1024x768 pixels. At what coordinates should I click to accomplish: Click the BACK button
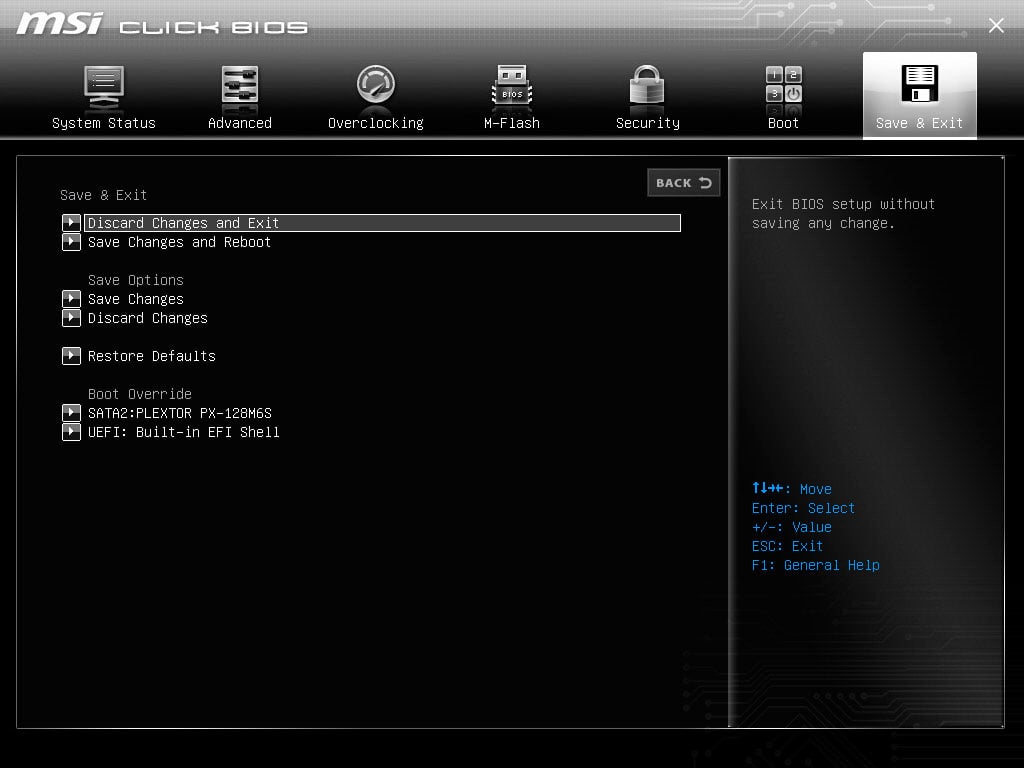point(684,183)
